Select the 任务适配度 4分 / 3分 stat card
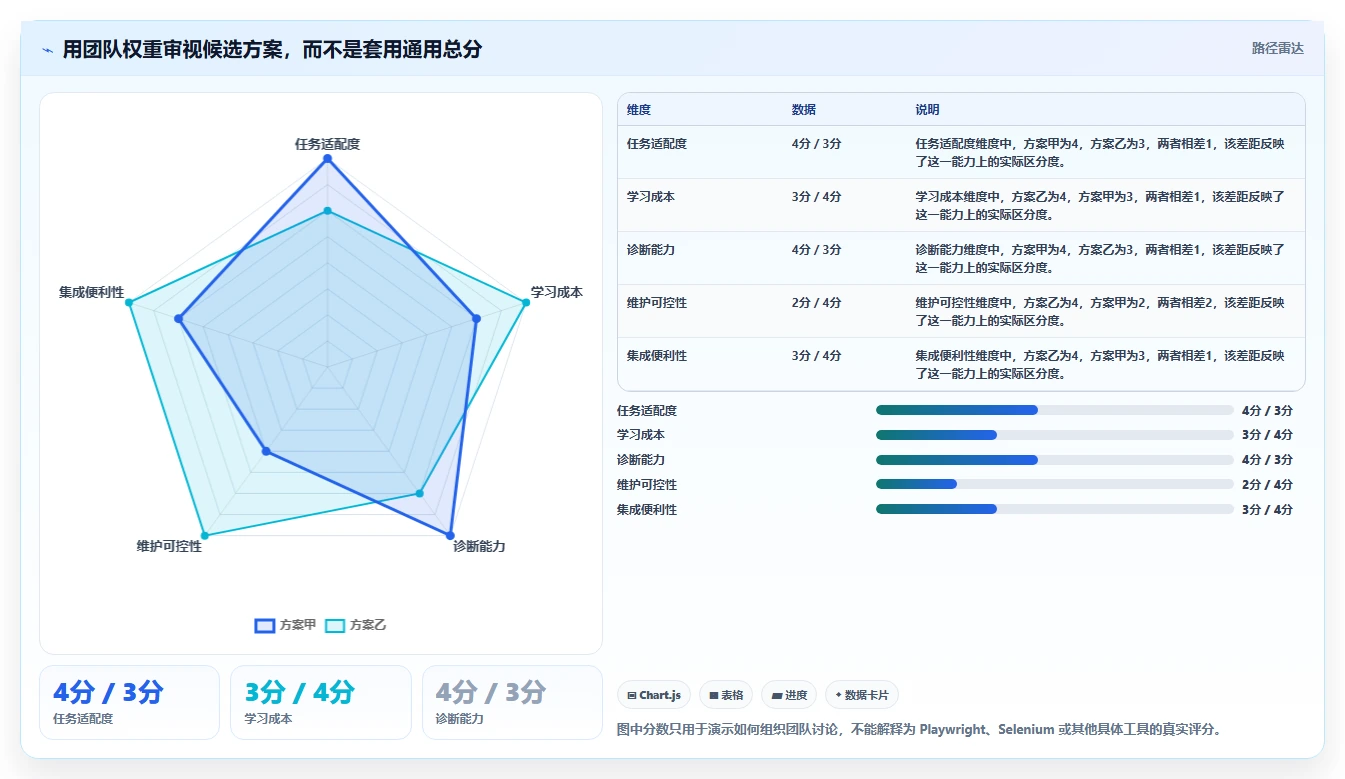This screenshot has height=779, width=1345. (x=129, y=702)
